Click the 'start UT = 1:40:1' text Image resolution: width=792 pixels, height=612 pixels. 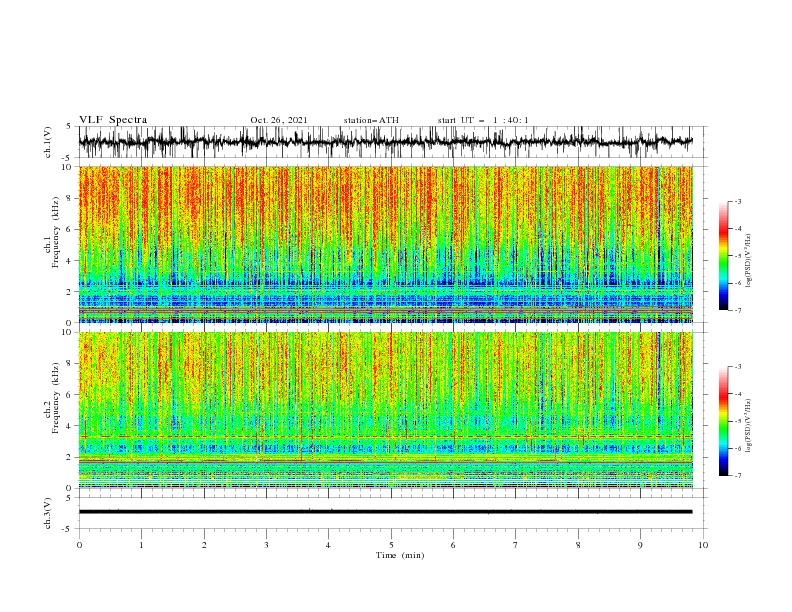point(483,120)
